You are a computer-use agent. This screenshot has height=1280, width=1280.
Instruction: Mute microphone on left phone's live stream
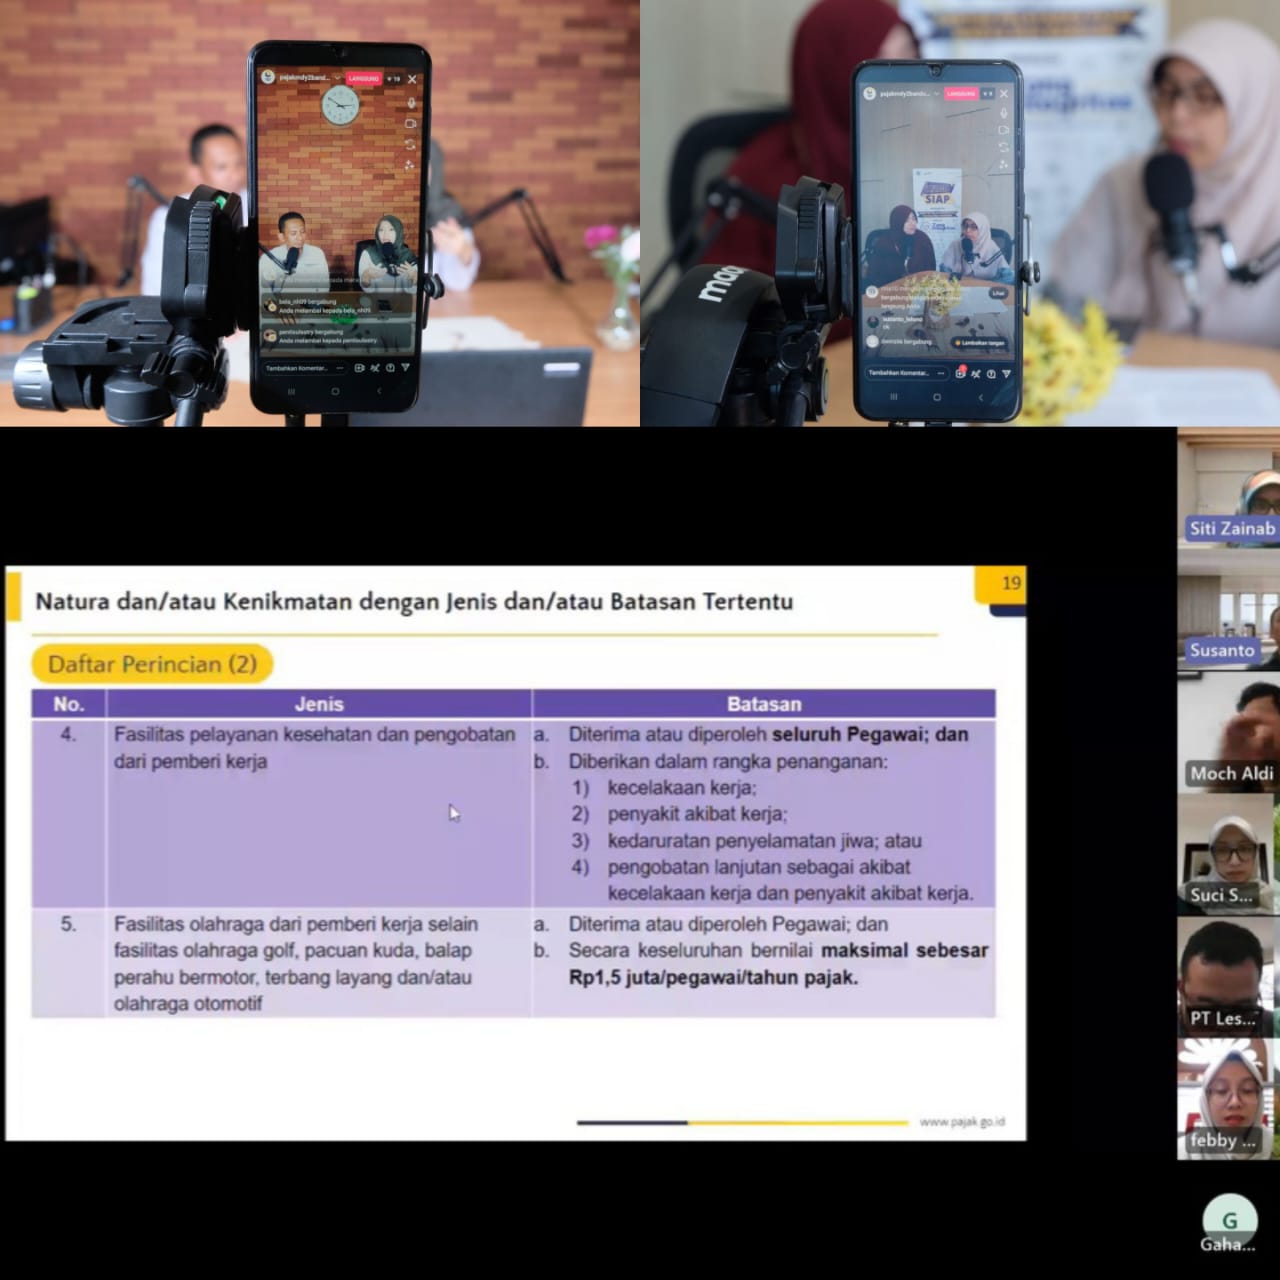pos(411,103)
